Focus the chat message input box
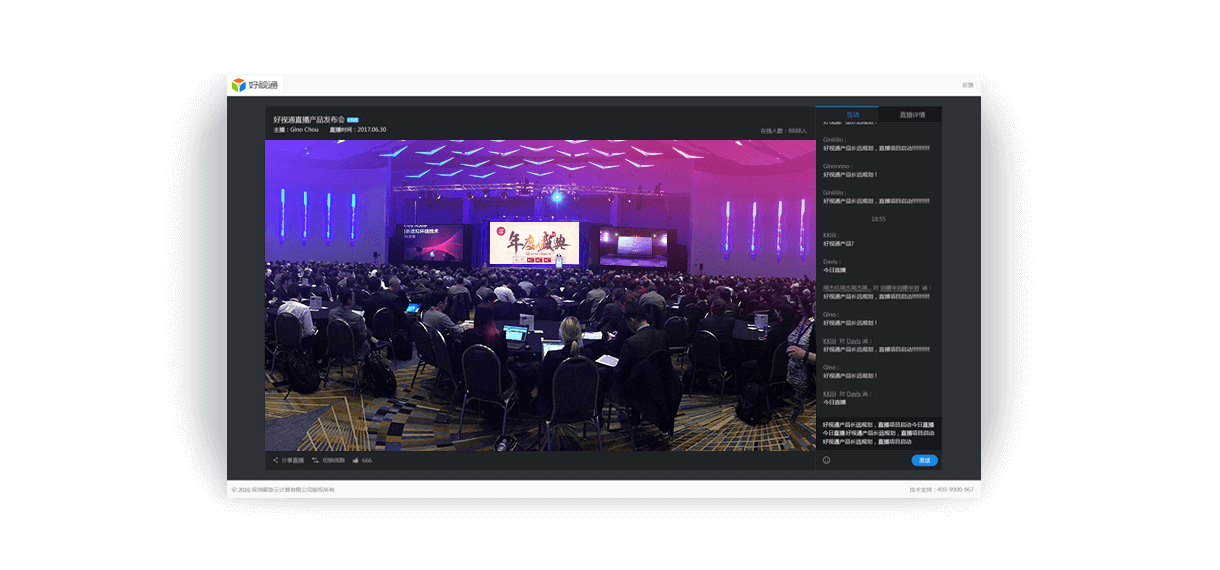This screenshot has height=570, width=1220. point(879,433)
